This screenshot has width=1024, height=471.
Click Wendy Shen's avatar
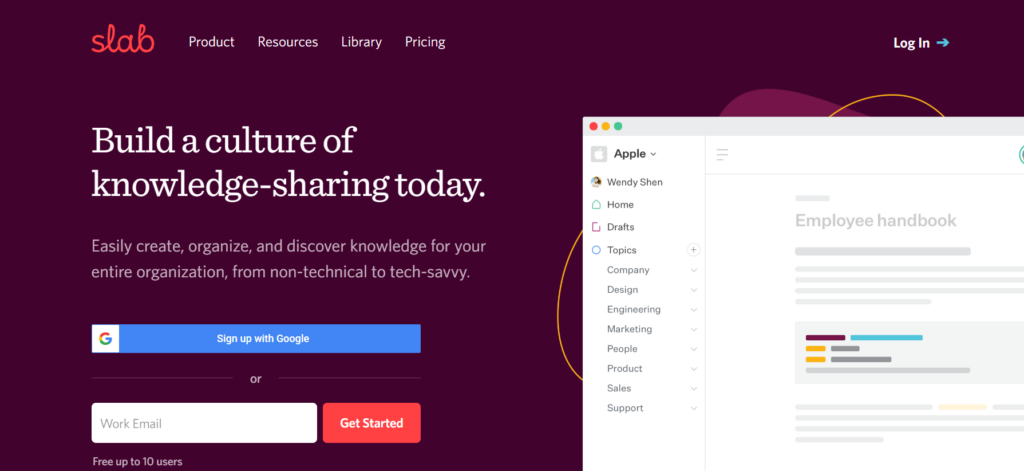point(596,182)
